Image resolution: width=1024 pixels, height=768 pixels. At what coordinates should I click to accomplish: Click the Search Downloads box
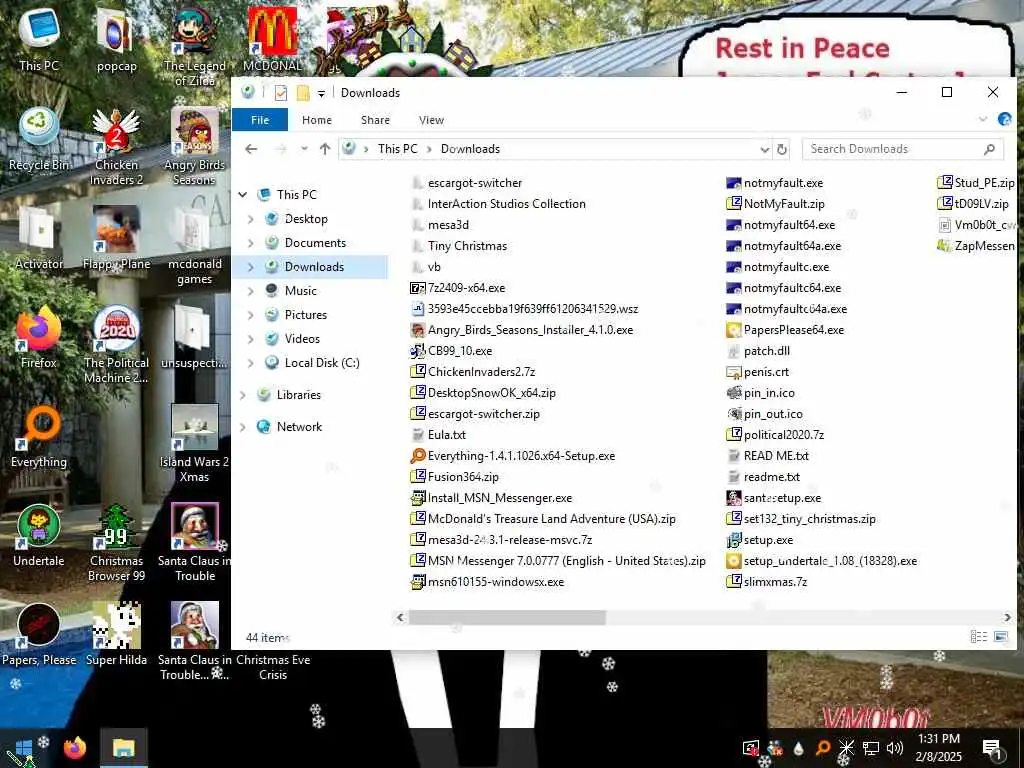pyautogui.click(x=903, y=149)
